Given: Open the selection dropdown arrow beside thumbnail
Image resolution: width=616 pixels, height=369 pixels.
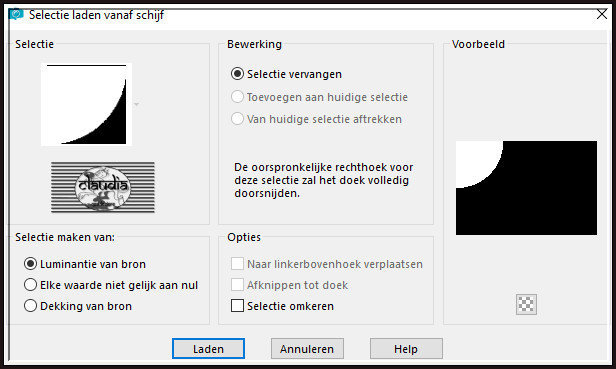Looking at the screenshot, I should [x=136, y=105].
